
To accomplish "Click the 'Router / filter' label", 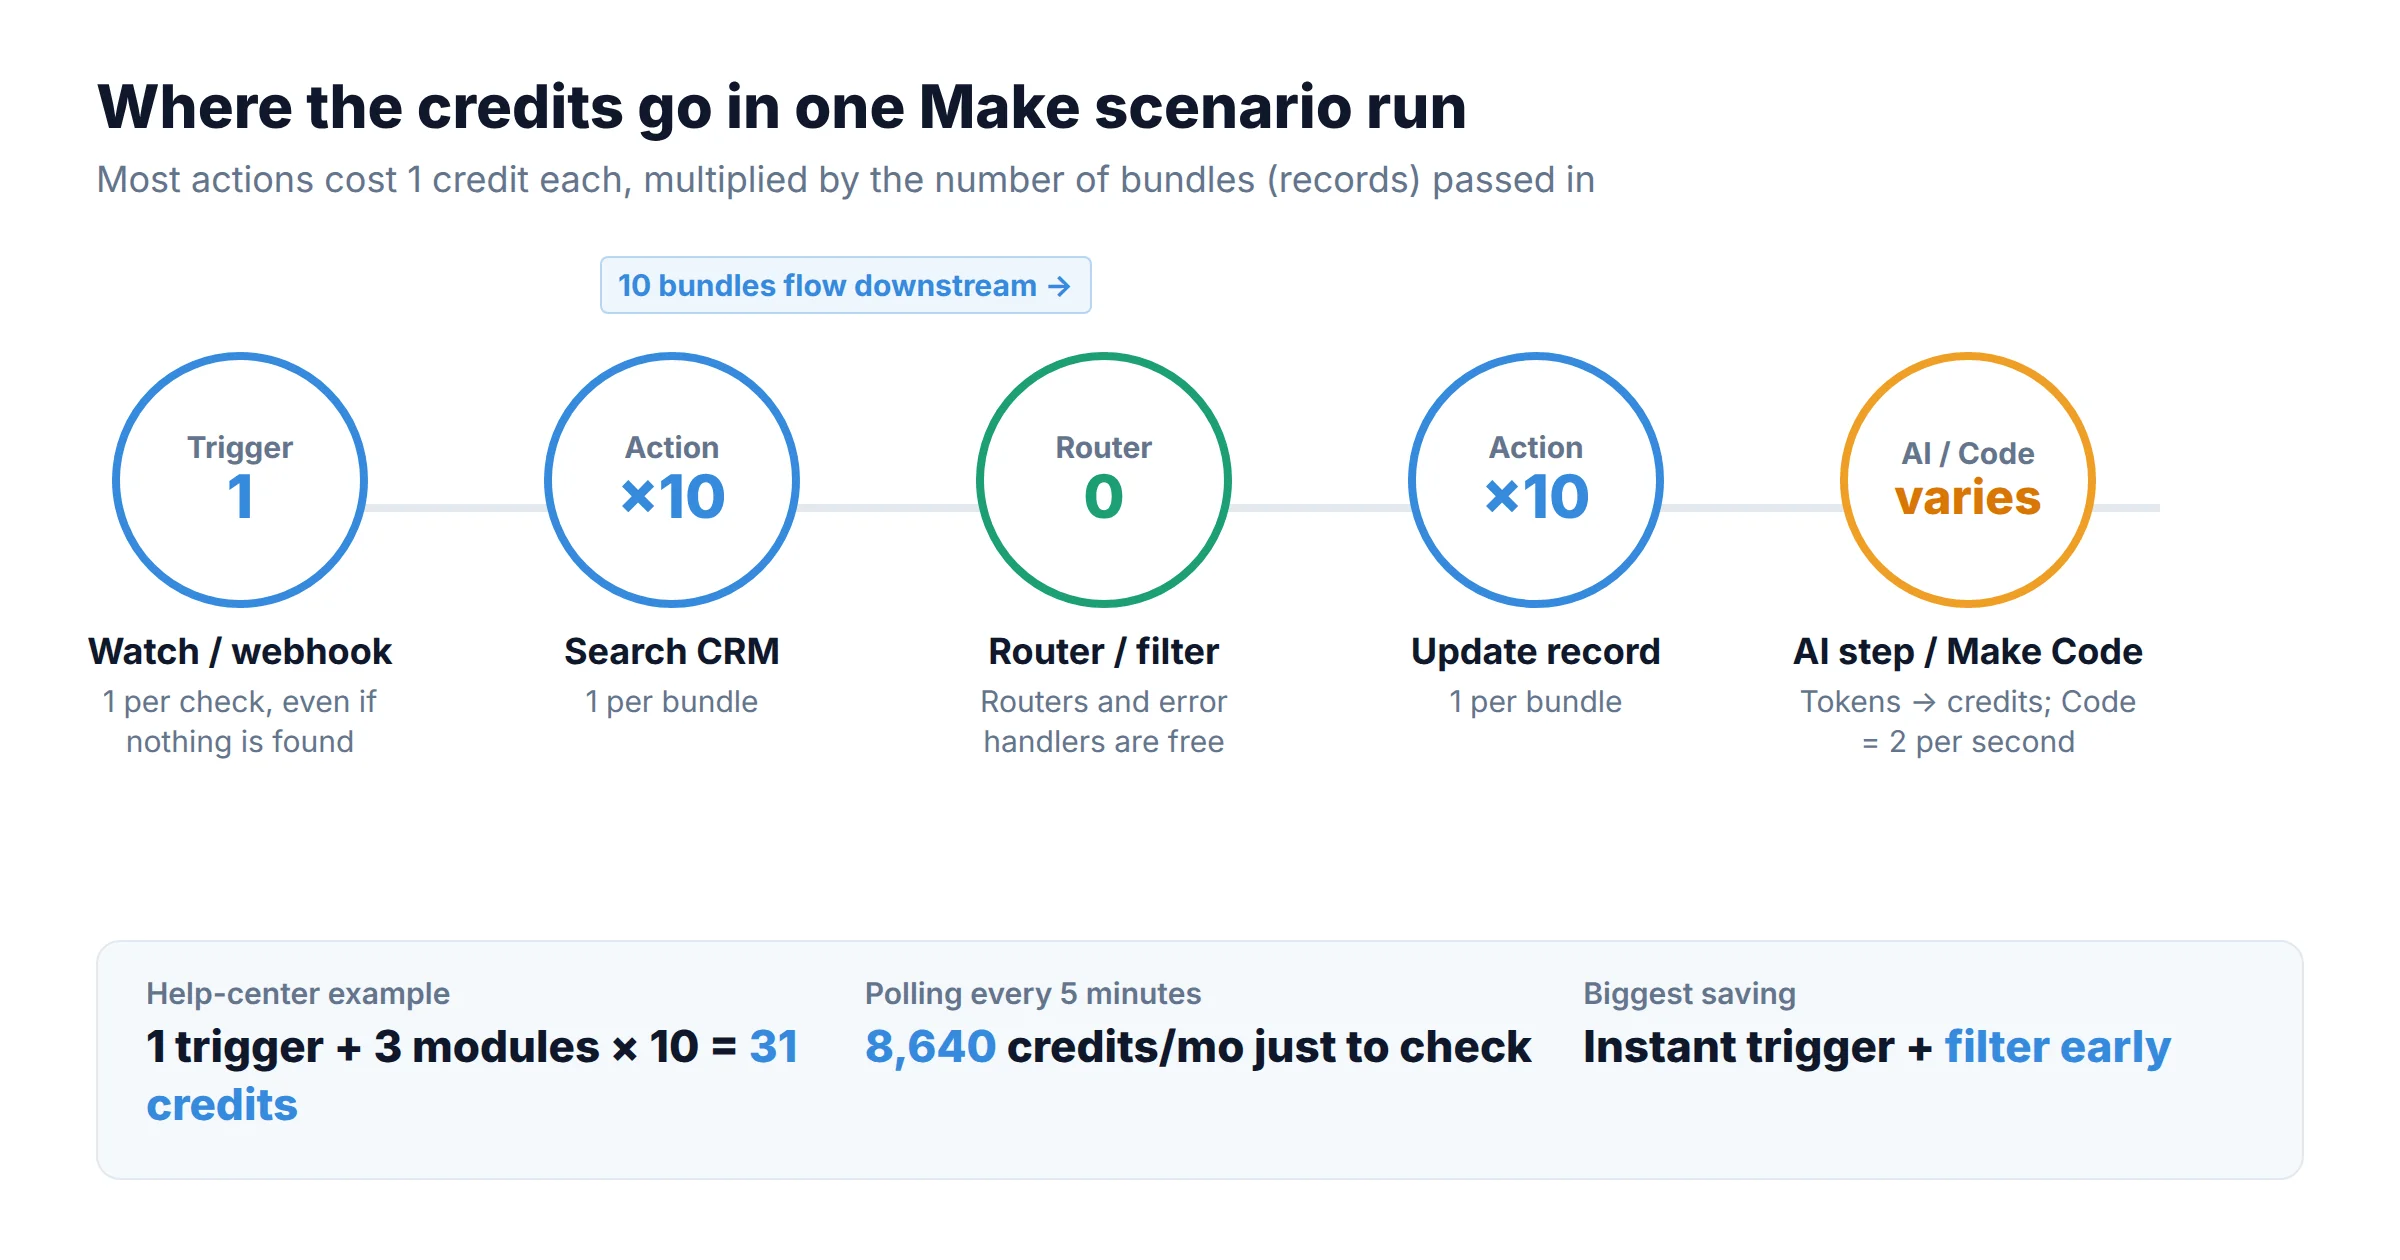I will pyautogui.click(x=1104, y=651).
